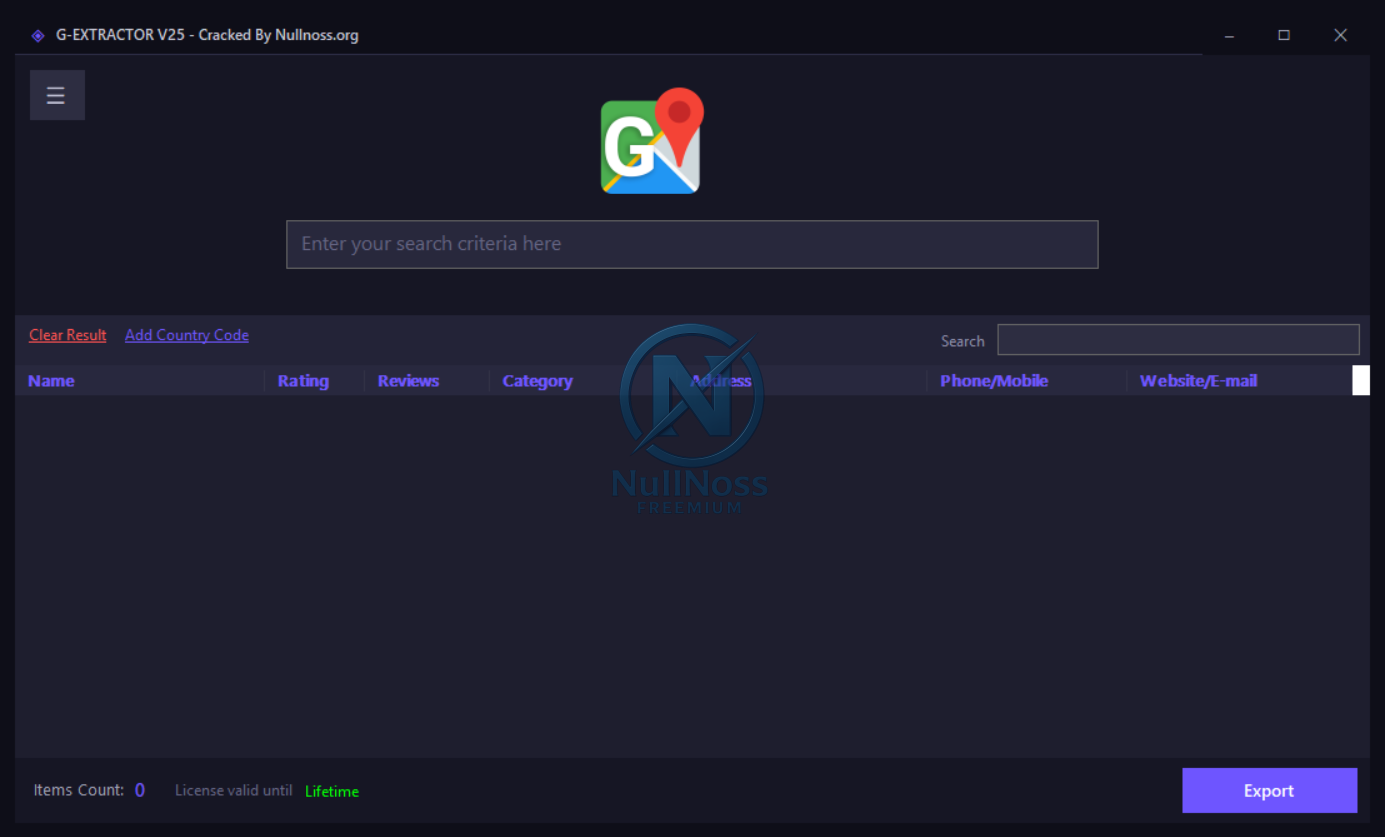The width and height of the screenshot is (1385, 837).
Task: Click the Google Maps logo
Action: [x=651, y=142]
